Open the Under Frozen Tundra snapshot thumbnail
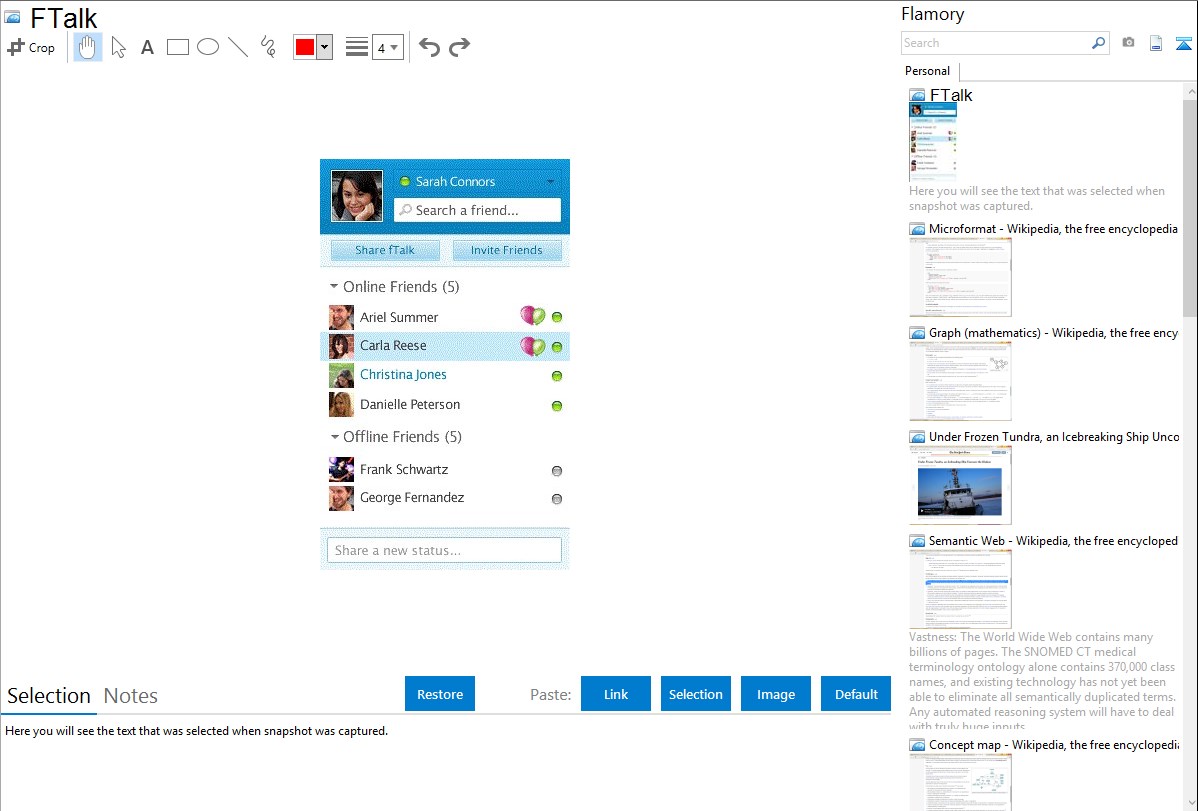The height and width of the screenshot is (811, 1198). (x=960, y=485)
